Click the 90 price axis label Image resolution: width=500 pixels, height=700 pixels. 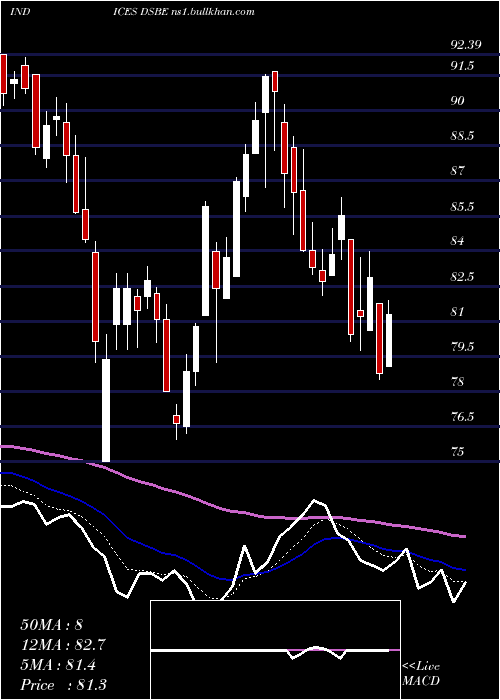tap(457, 101)
